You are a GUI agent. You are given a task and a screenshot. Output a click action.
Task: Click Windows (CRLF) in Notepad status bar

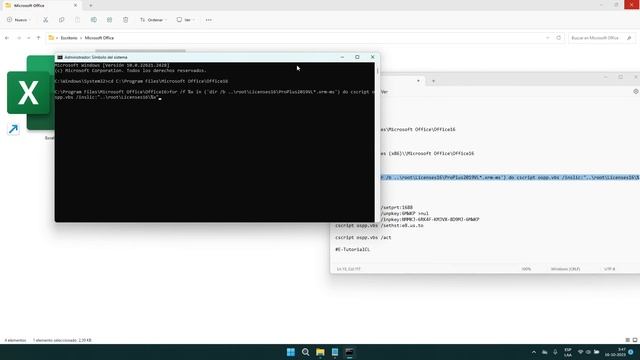[565, 269]
